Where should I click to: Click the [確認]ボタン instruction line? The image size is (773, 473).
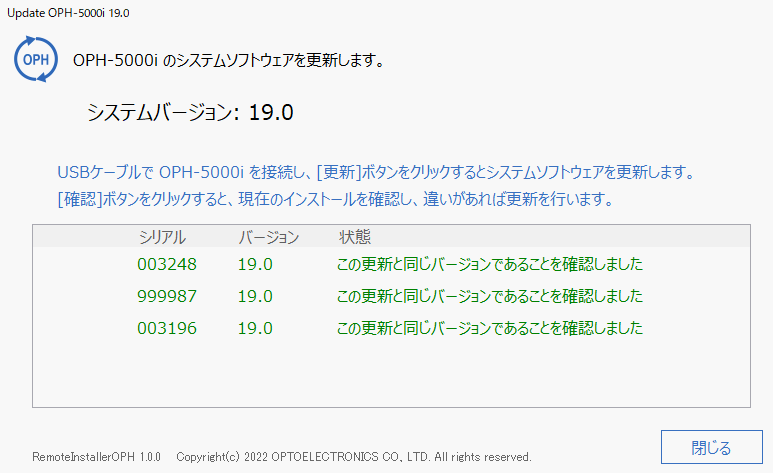[x=335, y=199]
